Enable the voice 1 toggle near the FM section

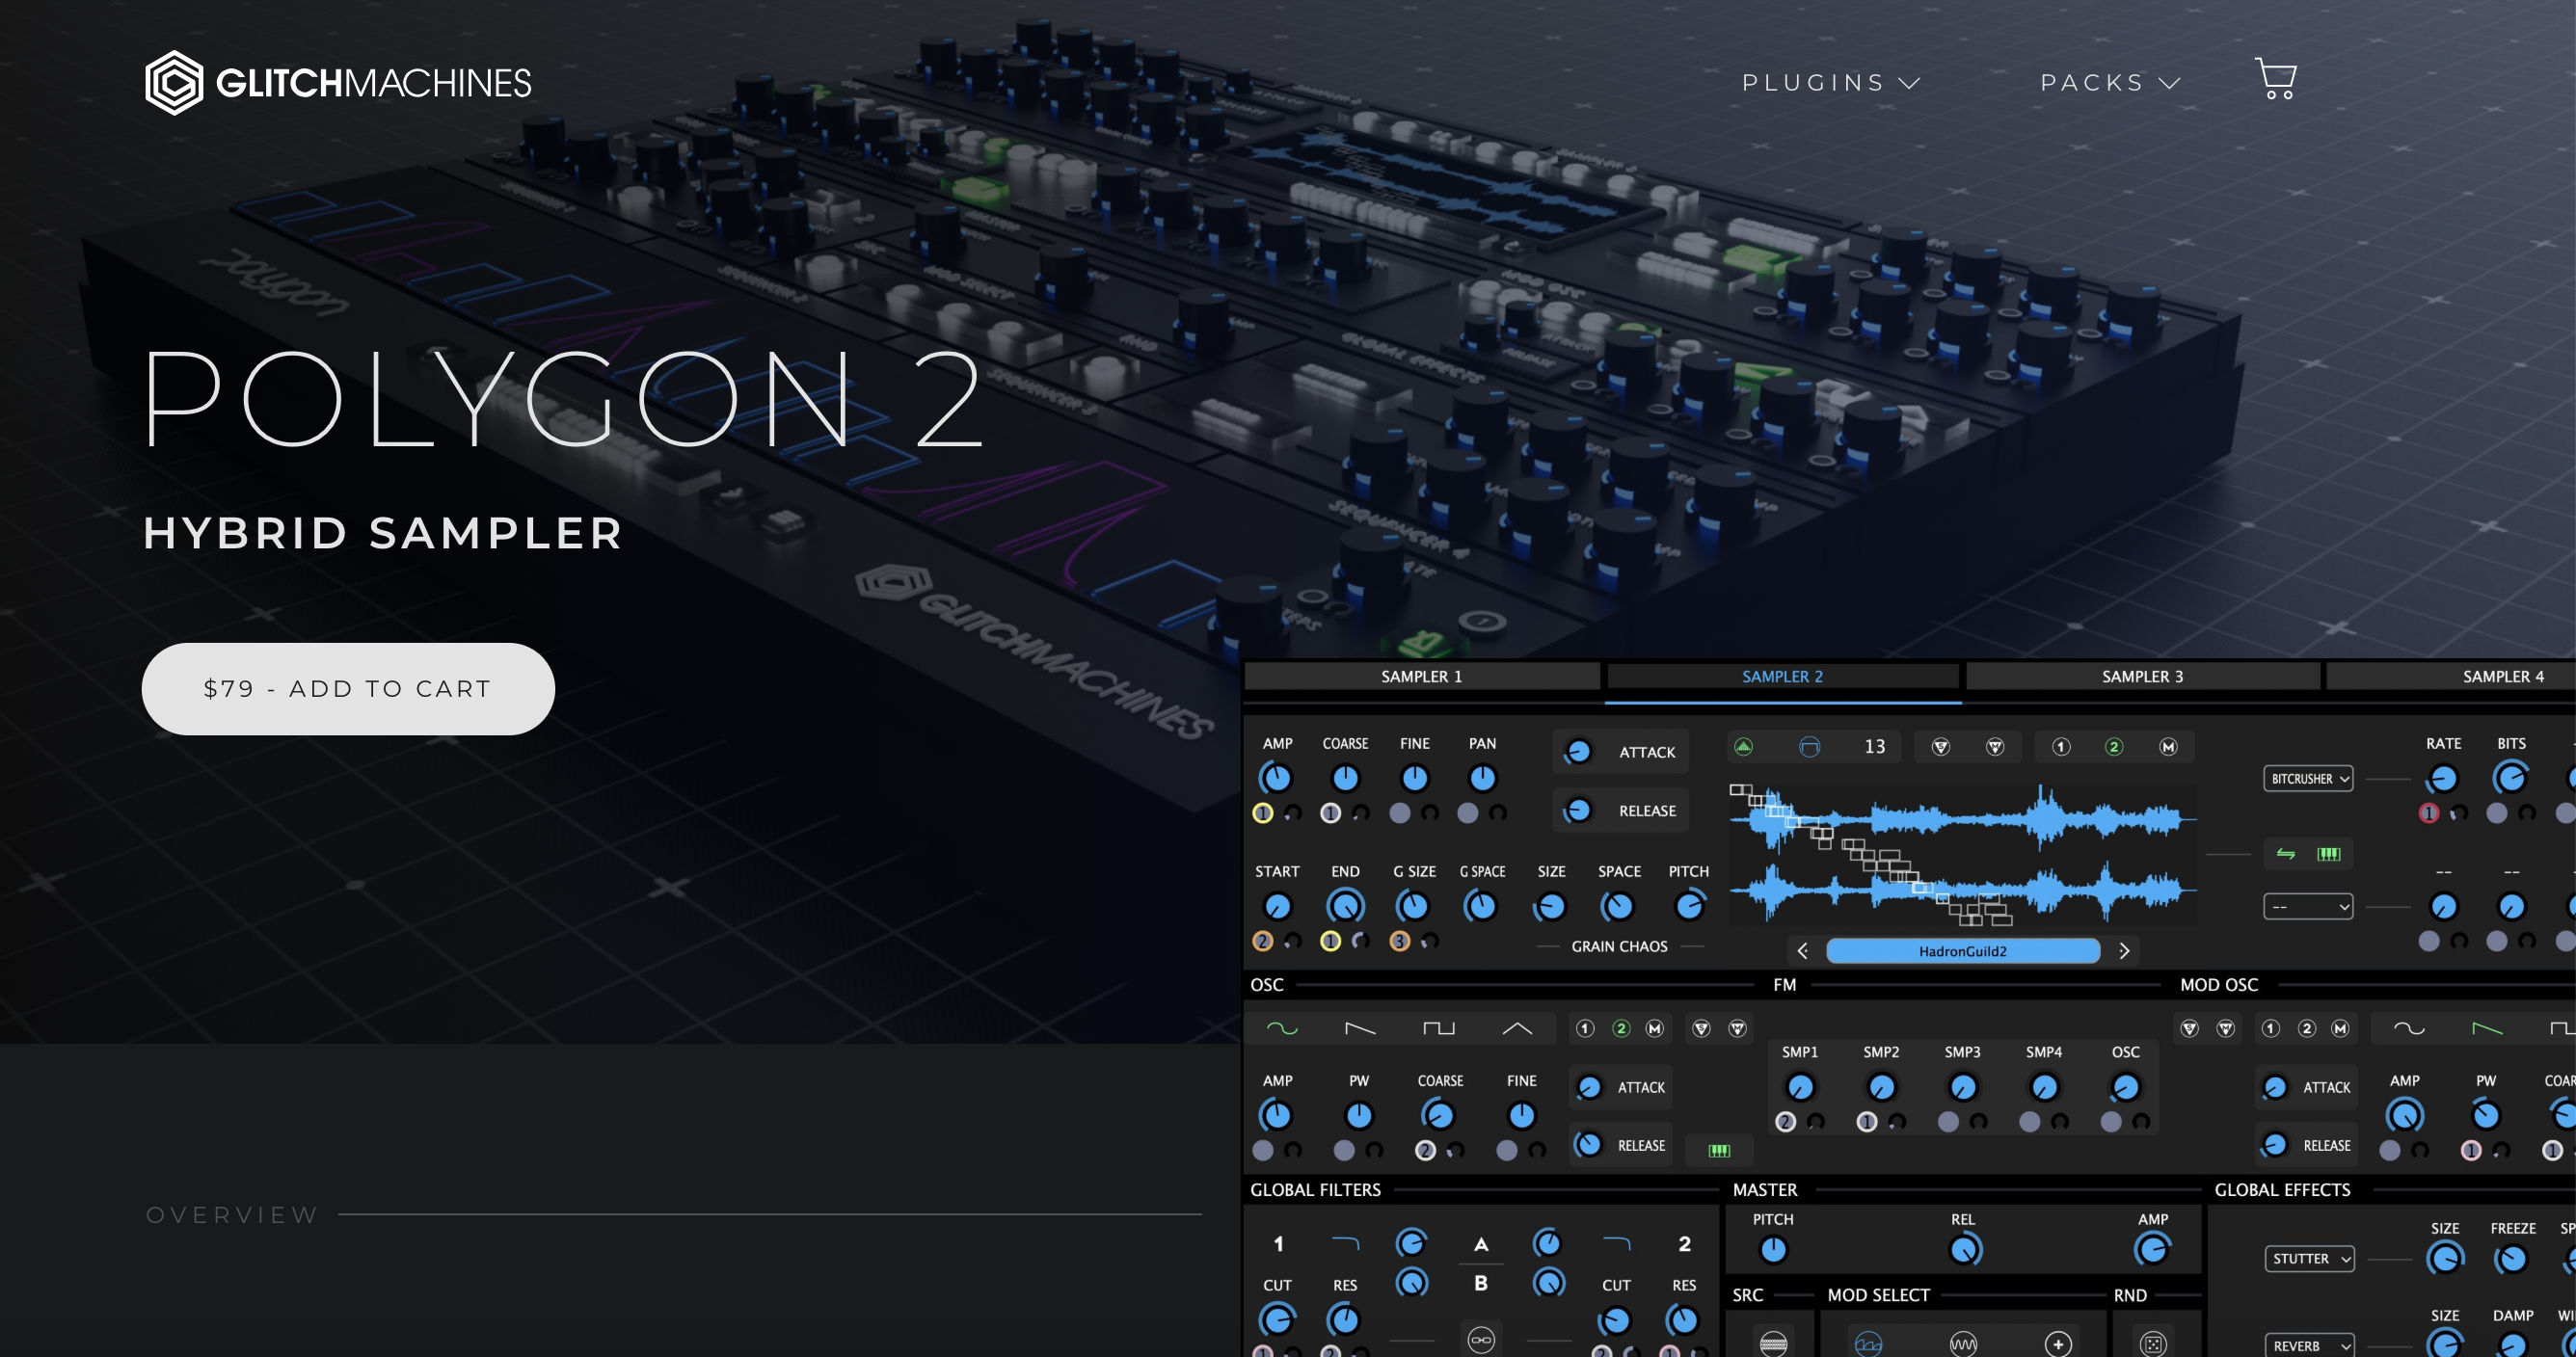click(x=1586, y=1029)
